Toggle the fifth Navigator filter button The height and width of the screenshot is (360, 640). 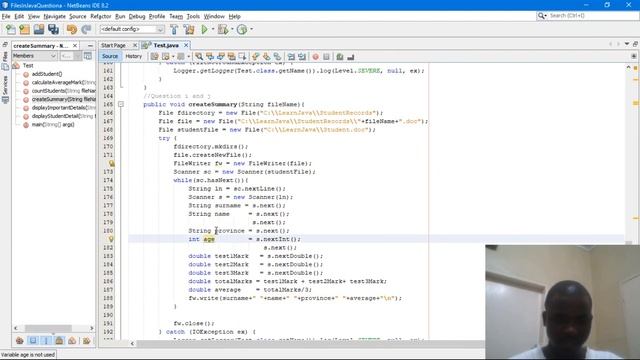click(72, 340)
